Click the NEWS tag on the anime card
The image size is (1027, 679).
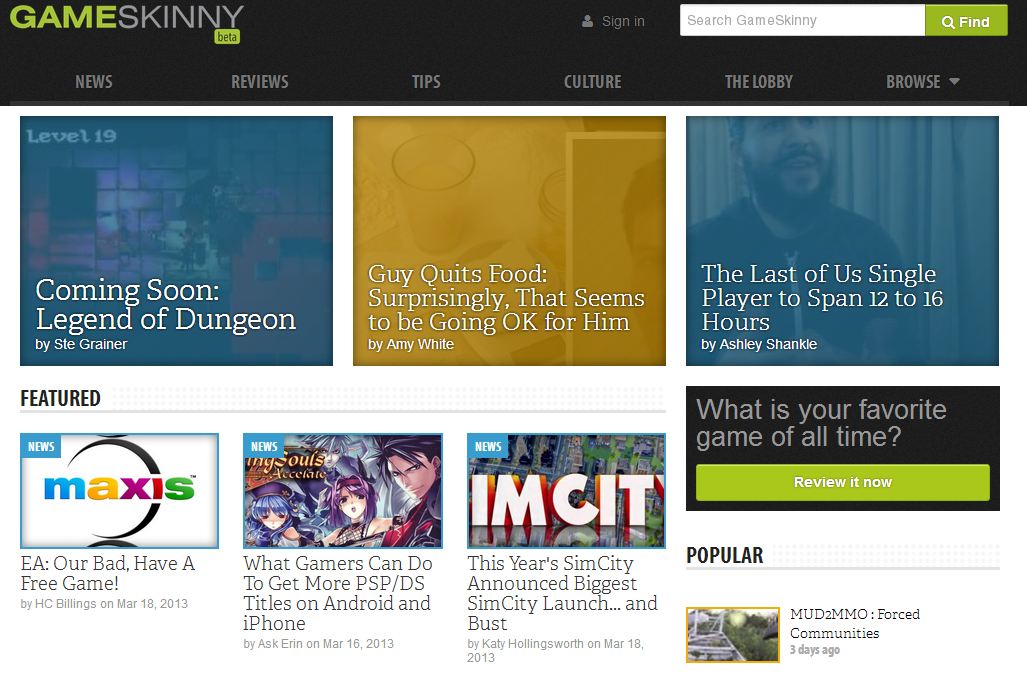click(x=264, y=447)
